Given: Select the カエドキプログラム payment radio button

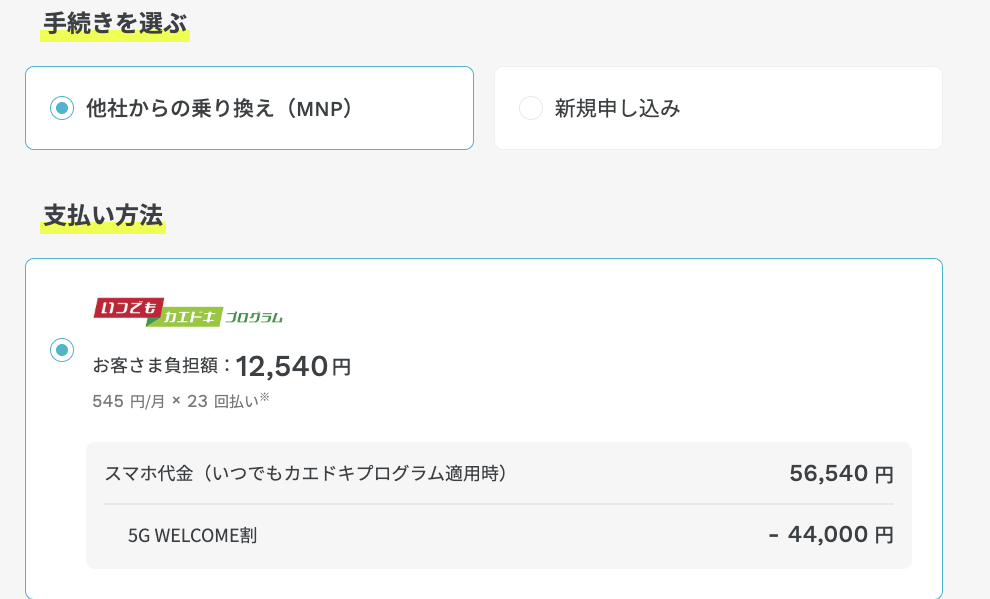Looking at the screenshot, I should 62,350.
